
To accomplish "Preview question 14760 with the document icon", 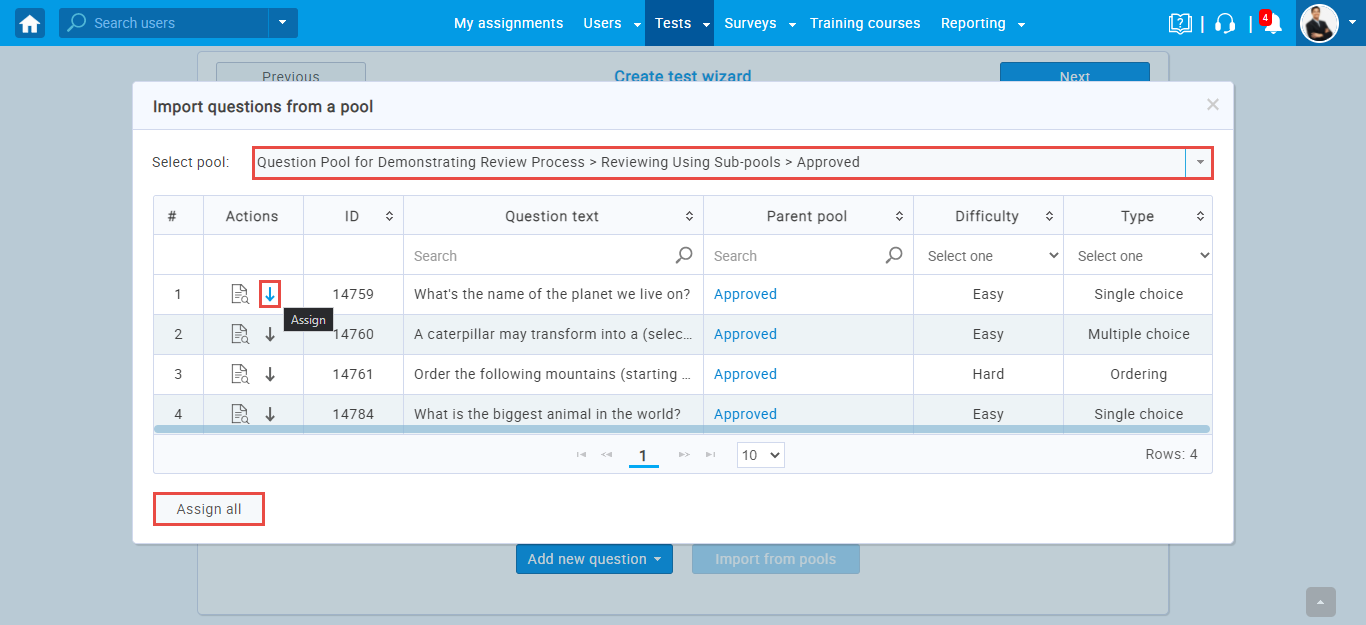I will coord(239,334).
